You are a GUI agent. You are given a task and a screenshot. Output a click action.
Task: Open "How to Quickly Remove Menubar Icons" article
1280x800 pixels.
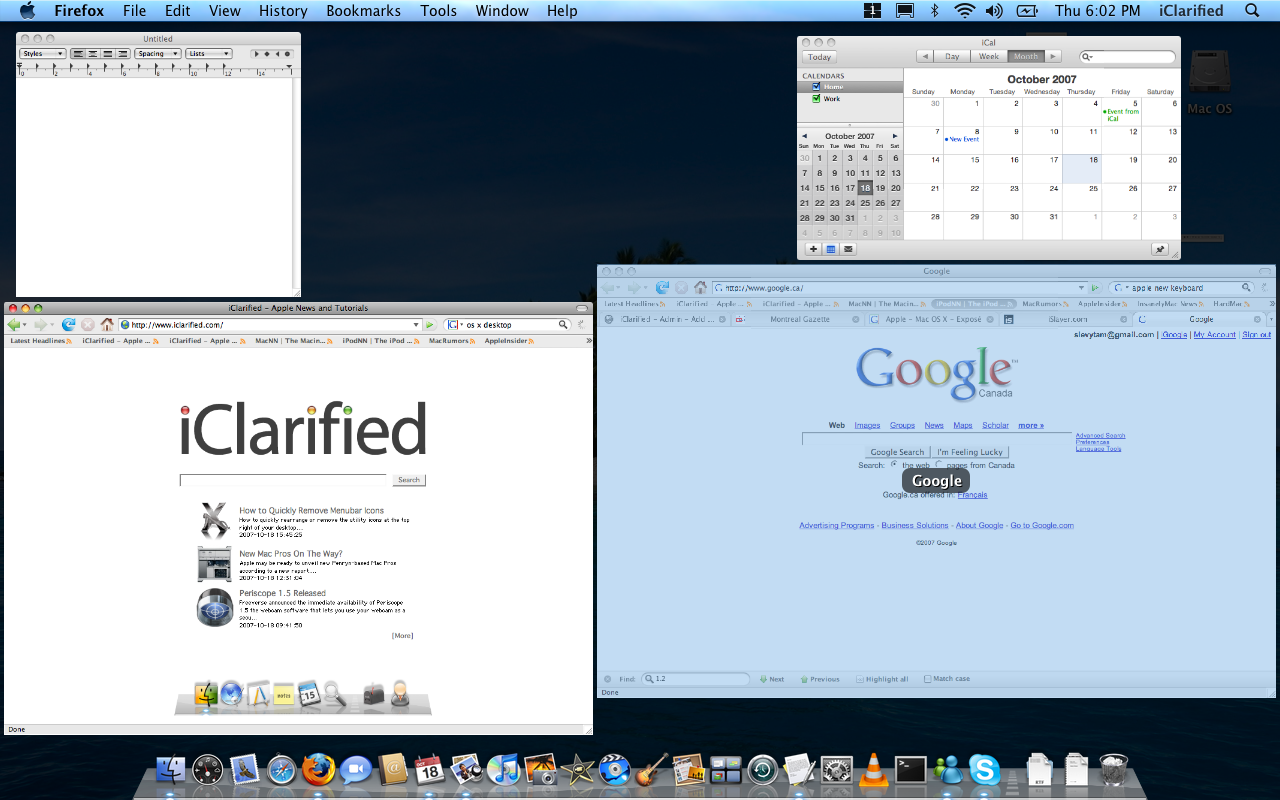pyautogui.click(x=311, y=511)
